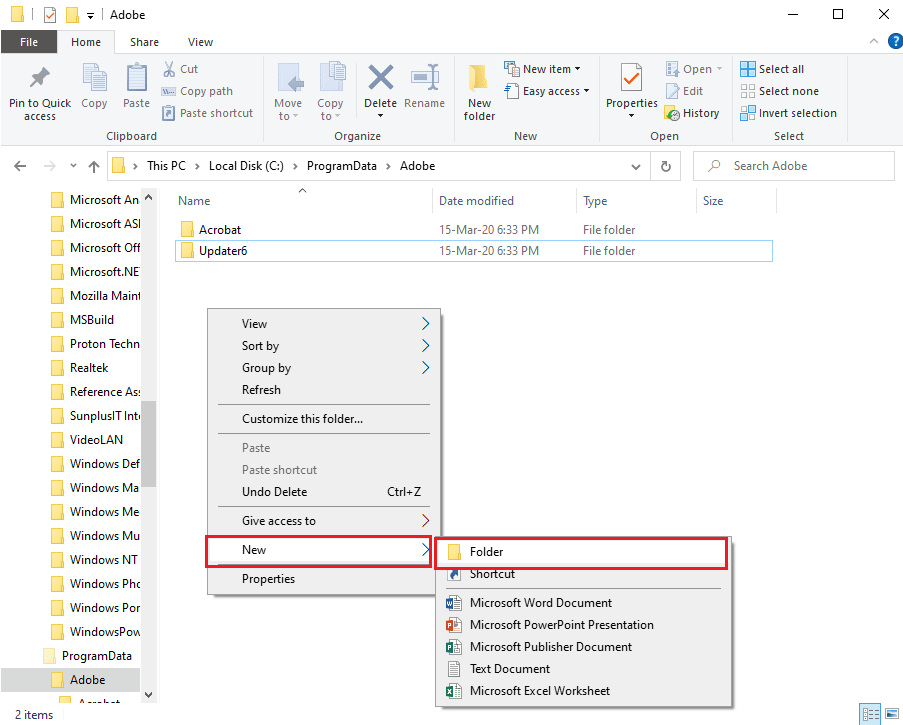Click the Back navigation arrow
This screenshot has height=725, width=903.
[x=20, y=166]
